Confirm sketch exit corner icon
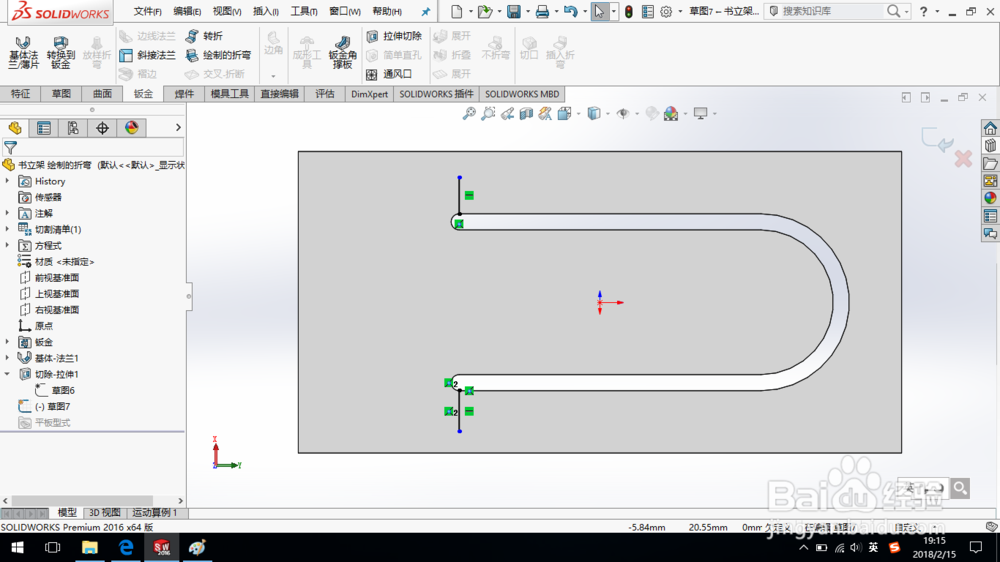 click(936, 140)
